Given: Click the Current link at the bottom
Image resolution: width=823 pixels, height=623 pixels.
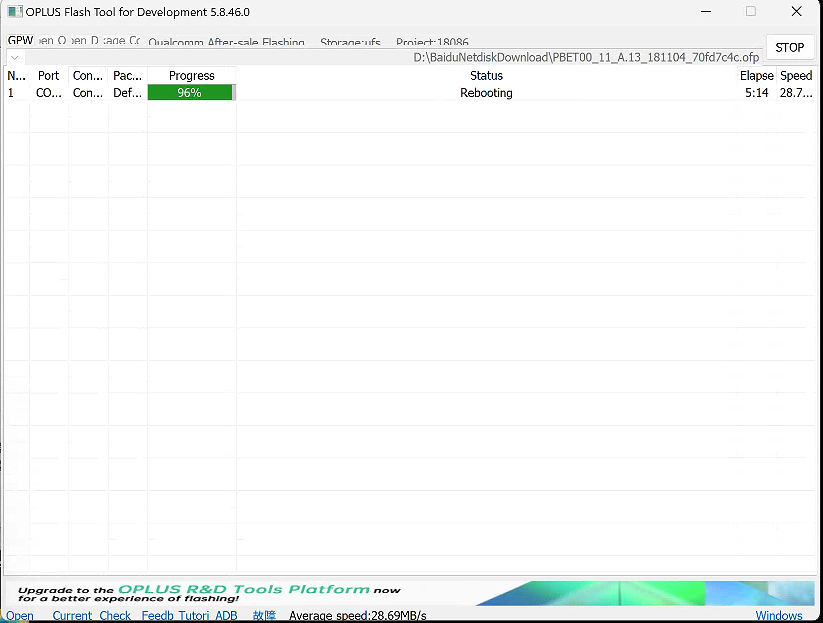Looking at the screenshot, I should coord(72,616).
